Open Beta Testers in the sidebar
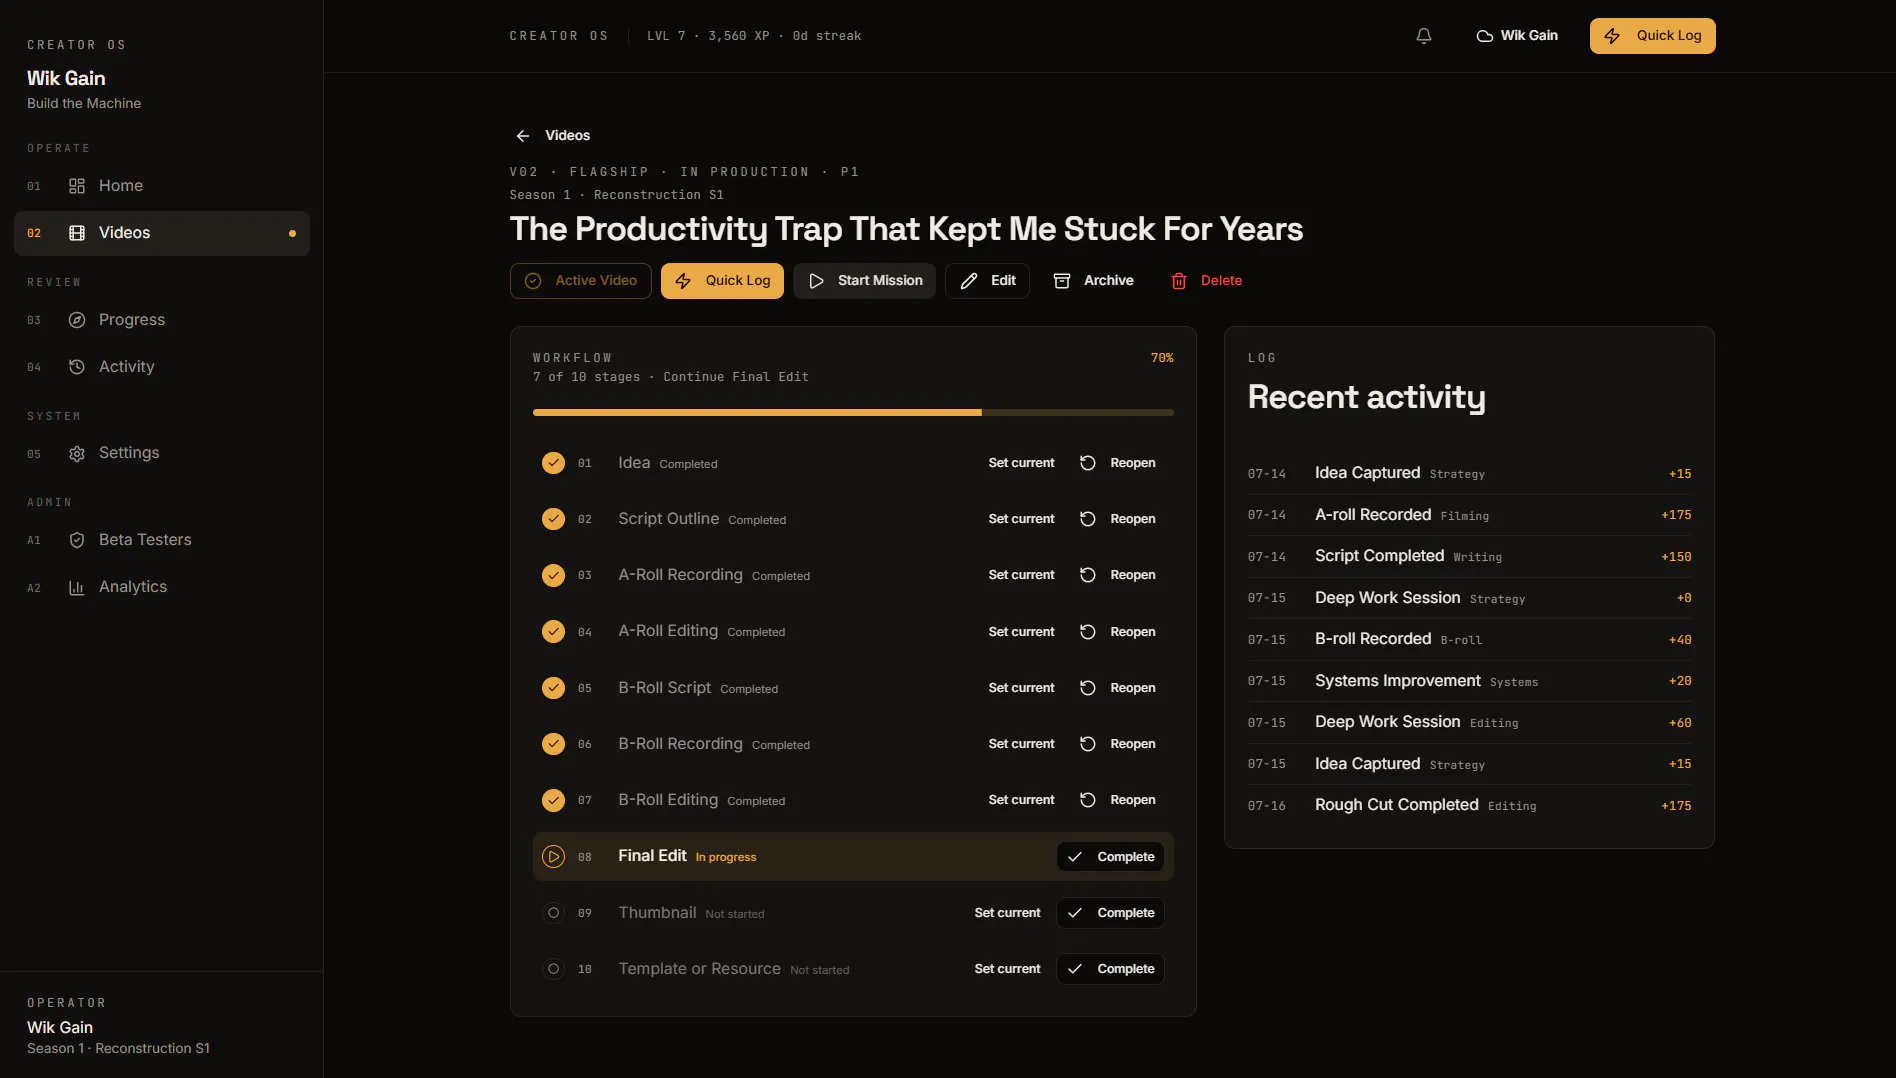The height and width of the screenshot is (1078, 1896). click(162, 540)
